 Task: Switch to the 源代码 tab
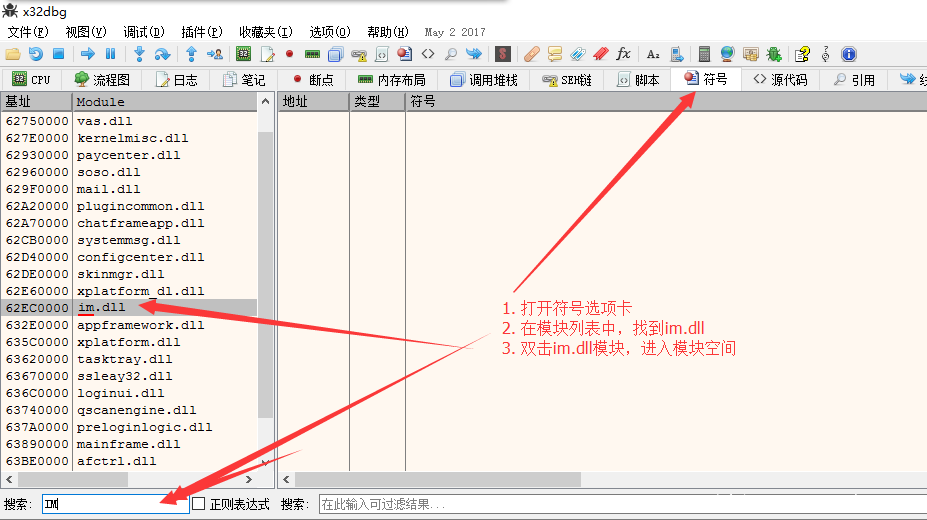[x=780, y=80]
